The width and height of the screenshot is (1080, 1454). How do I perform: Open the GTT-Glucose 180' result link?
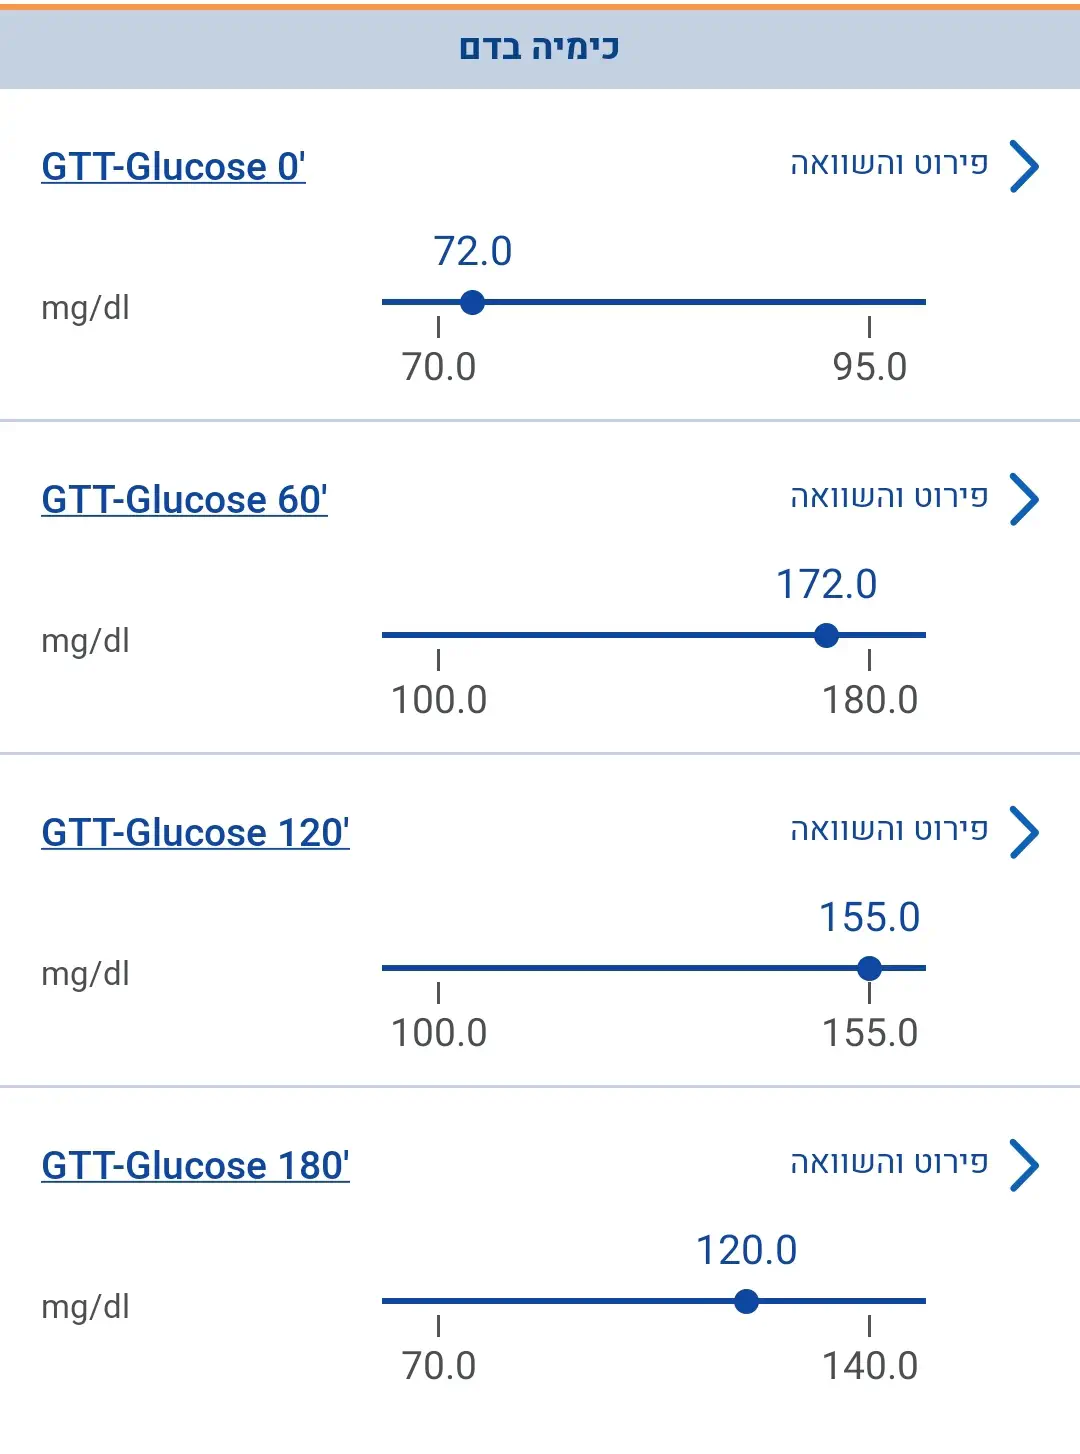pos(195,1166)
